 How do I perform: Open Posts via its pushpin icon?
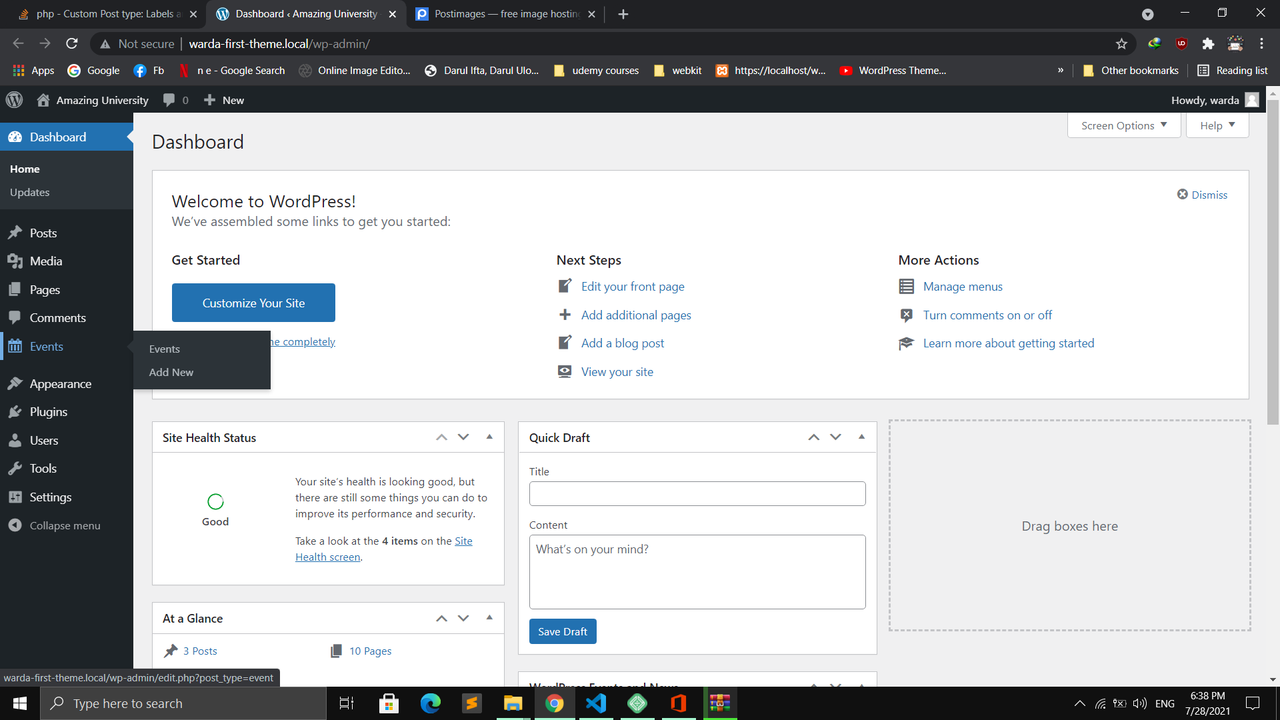tap(15, 233)
